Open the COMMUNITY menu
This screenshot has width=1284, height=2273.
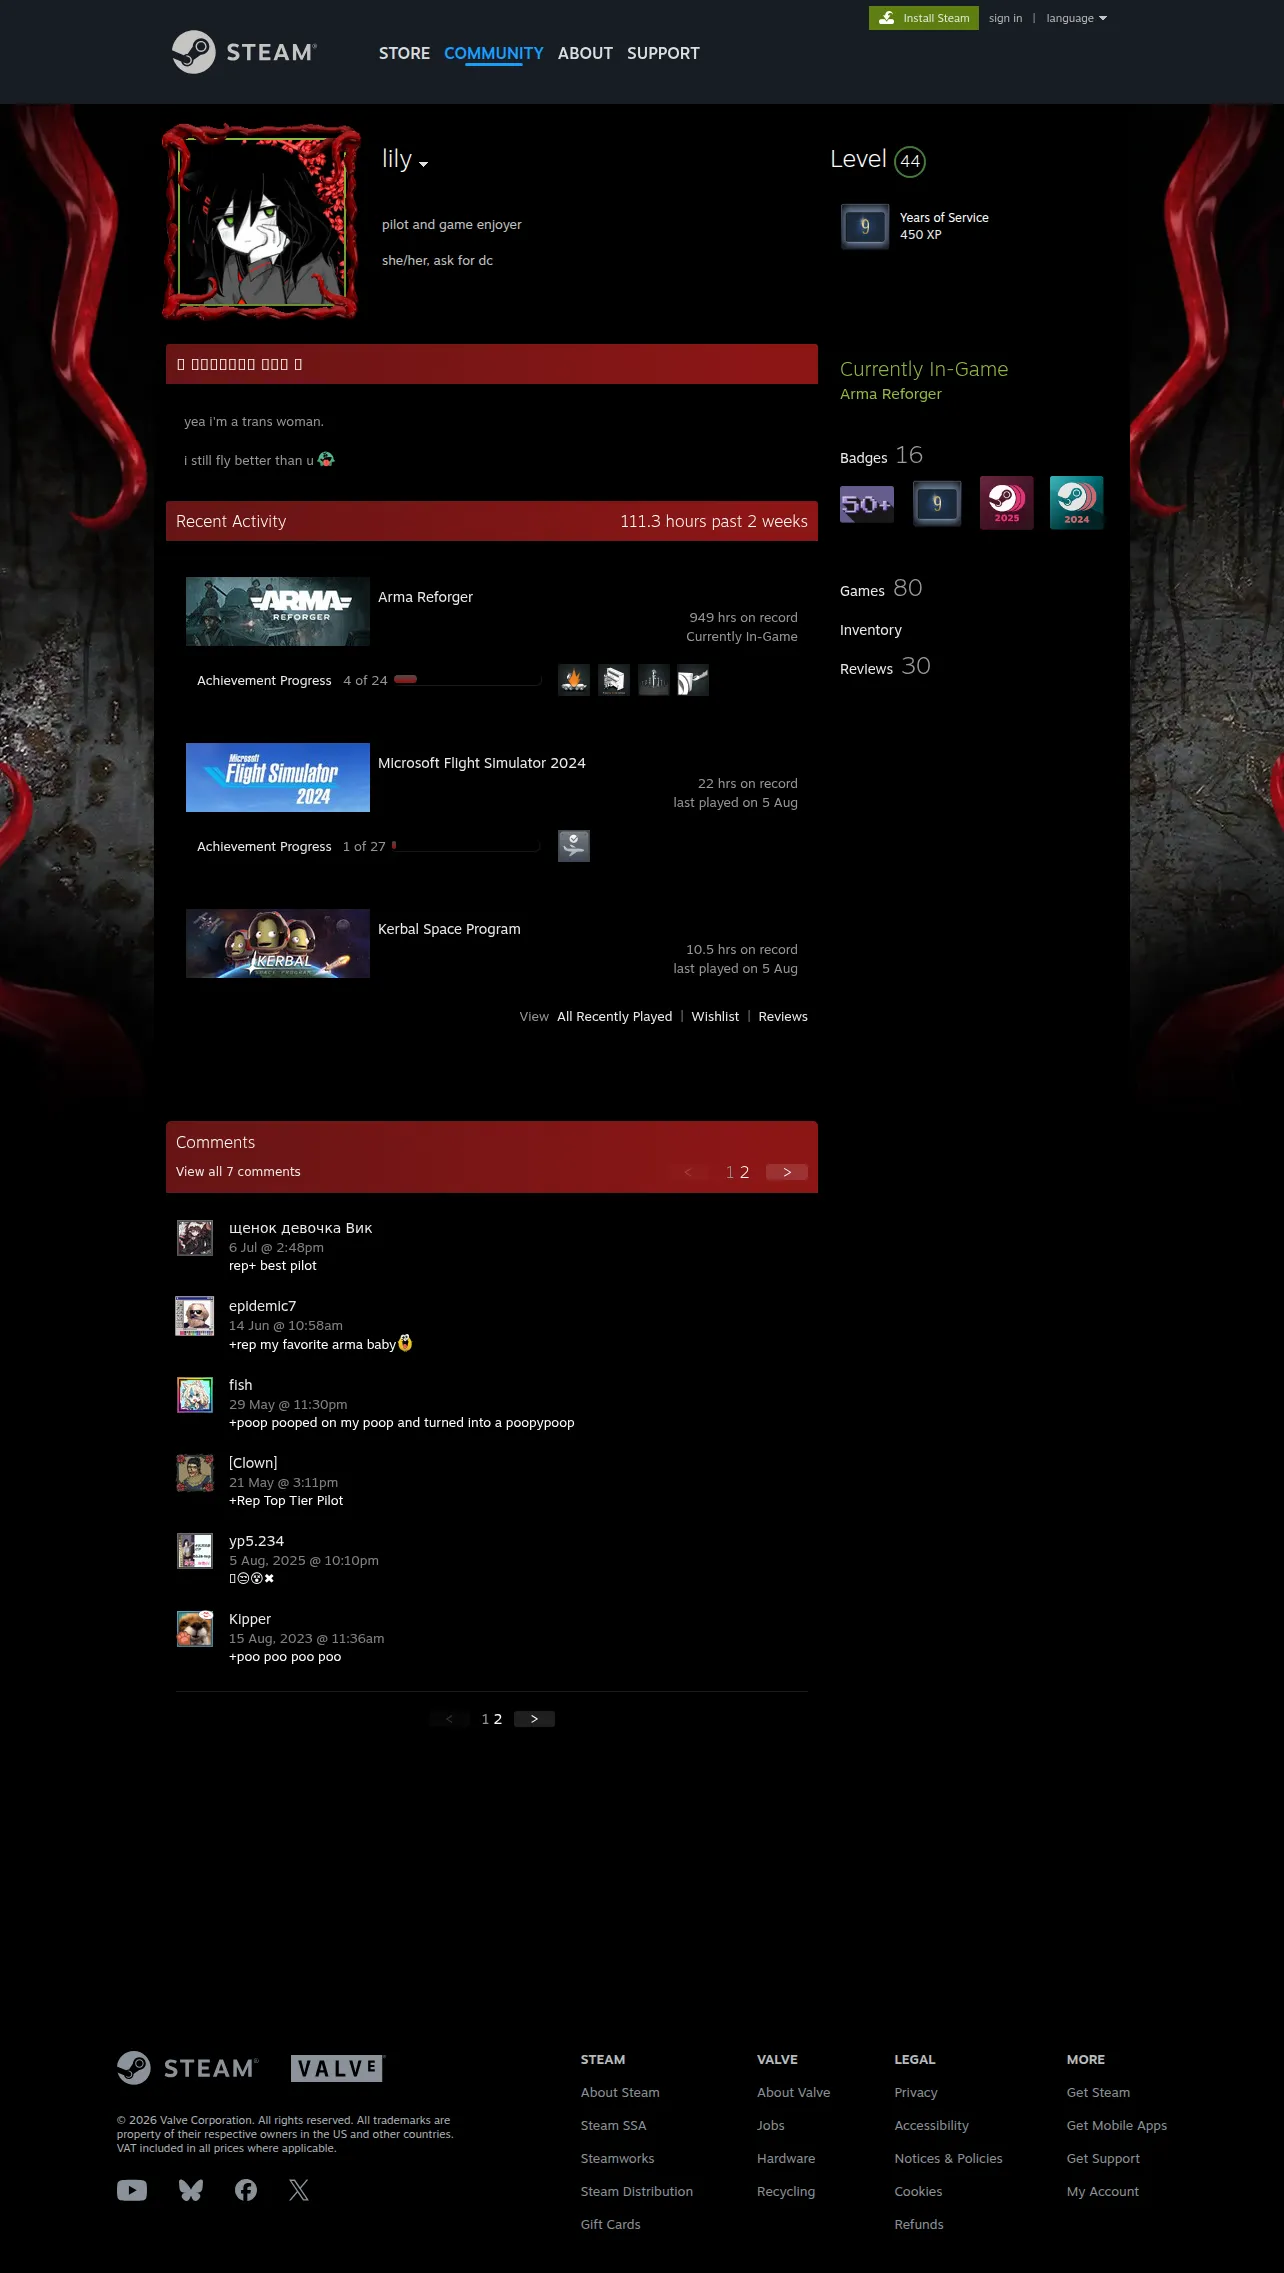[494, 53]
